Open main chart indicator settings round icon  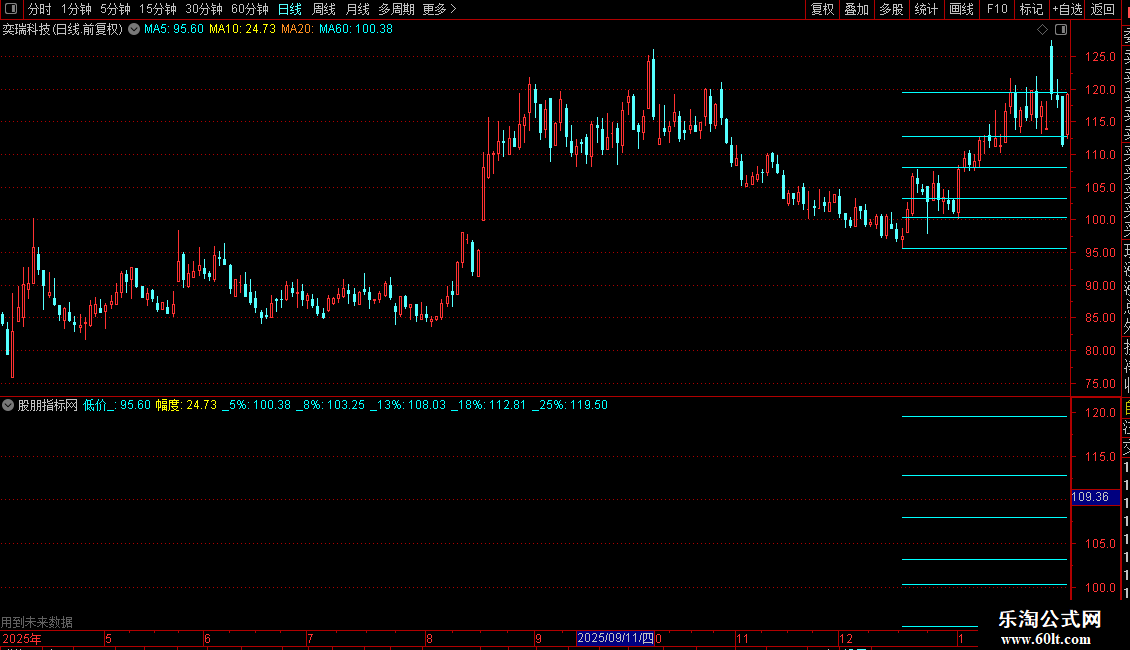[134, 30]
